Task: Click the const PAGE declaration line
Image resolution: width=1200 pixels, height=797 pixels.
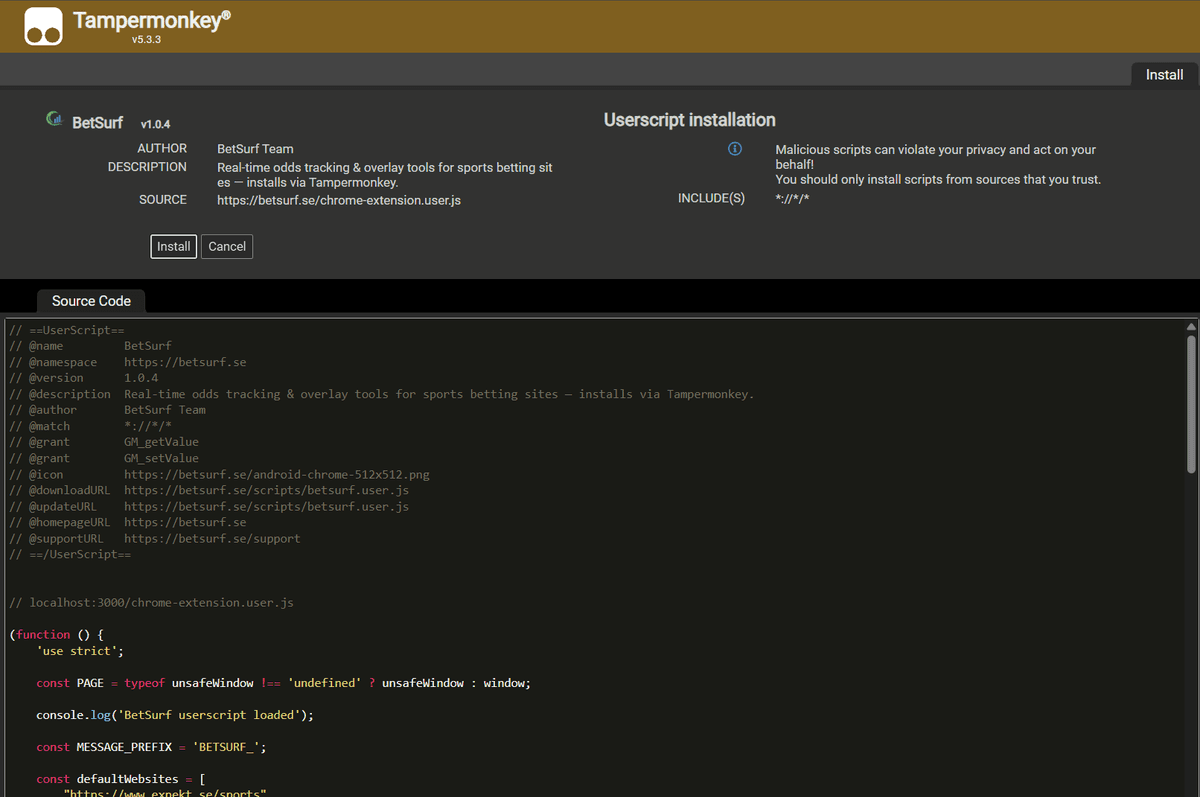Action: click(283, 683)
